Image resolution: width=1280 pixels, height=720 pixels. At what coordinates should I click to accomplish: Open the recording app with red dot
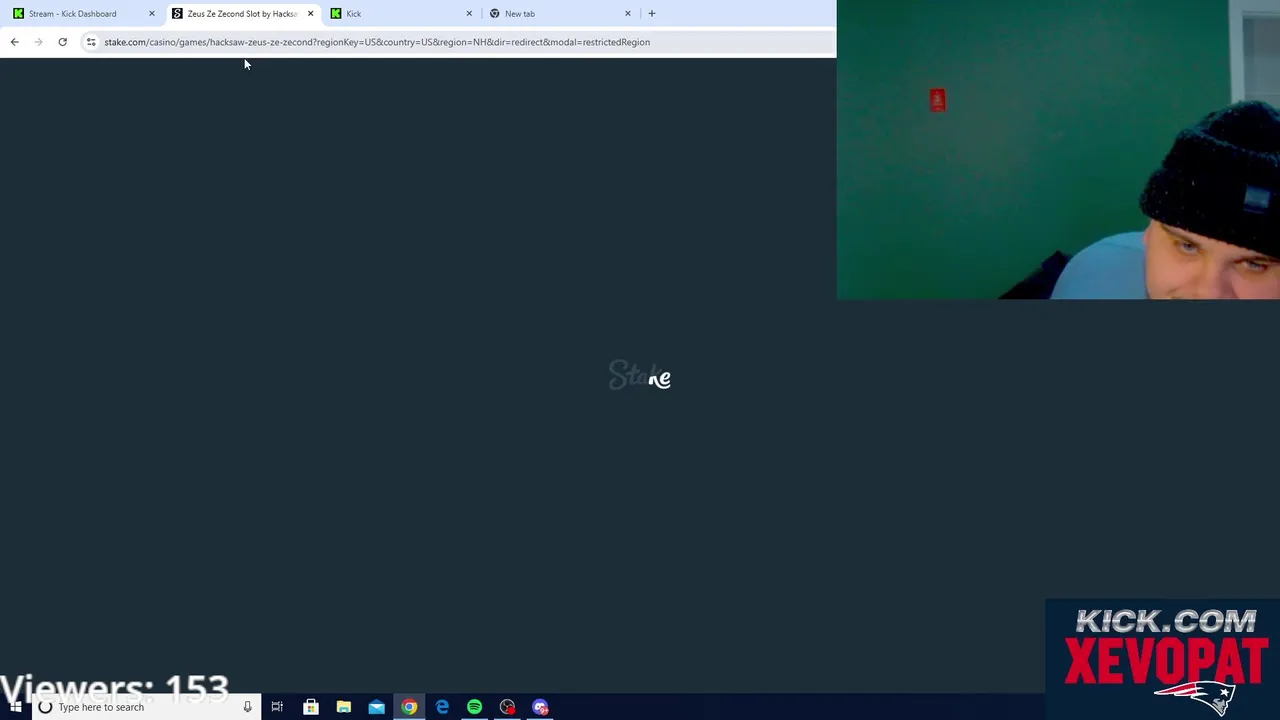[x=507, y=707]
